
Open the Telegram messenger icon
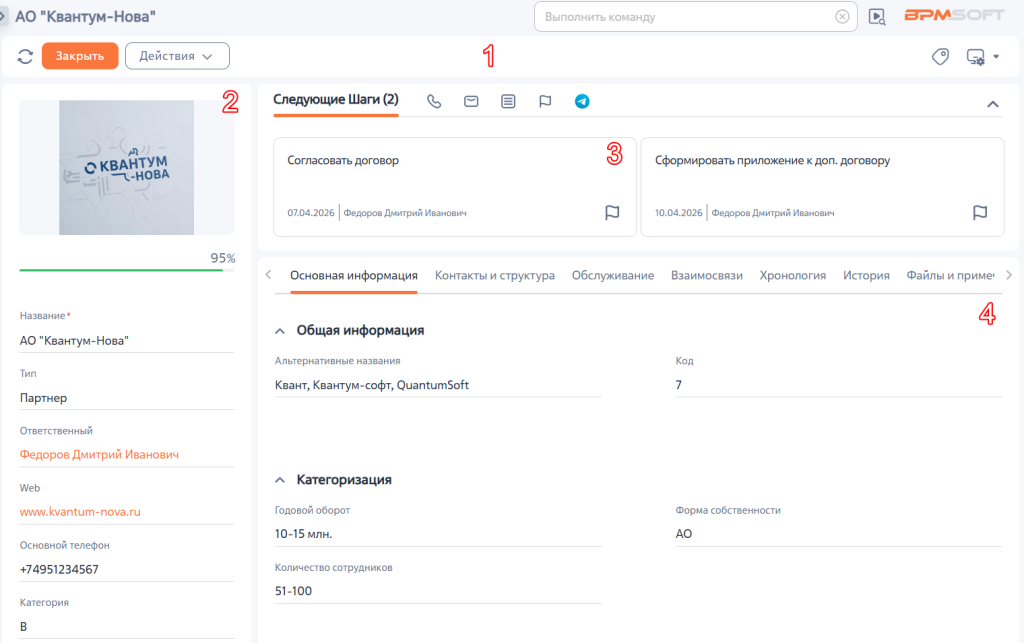point(582,101)
